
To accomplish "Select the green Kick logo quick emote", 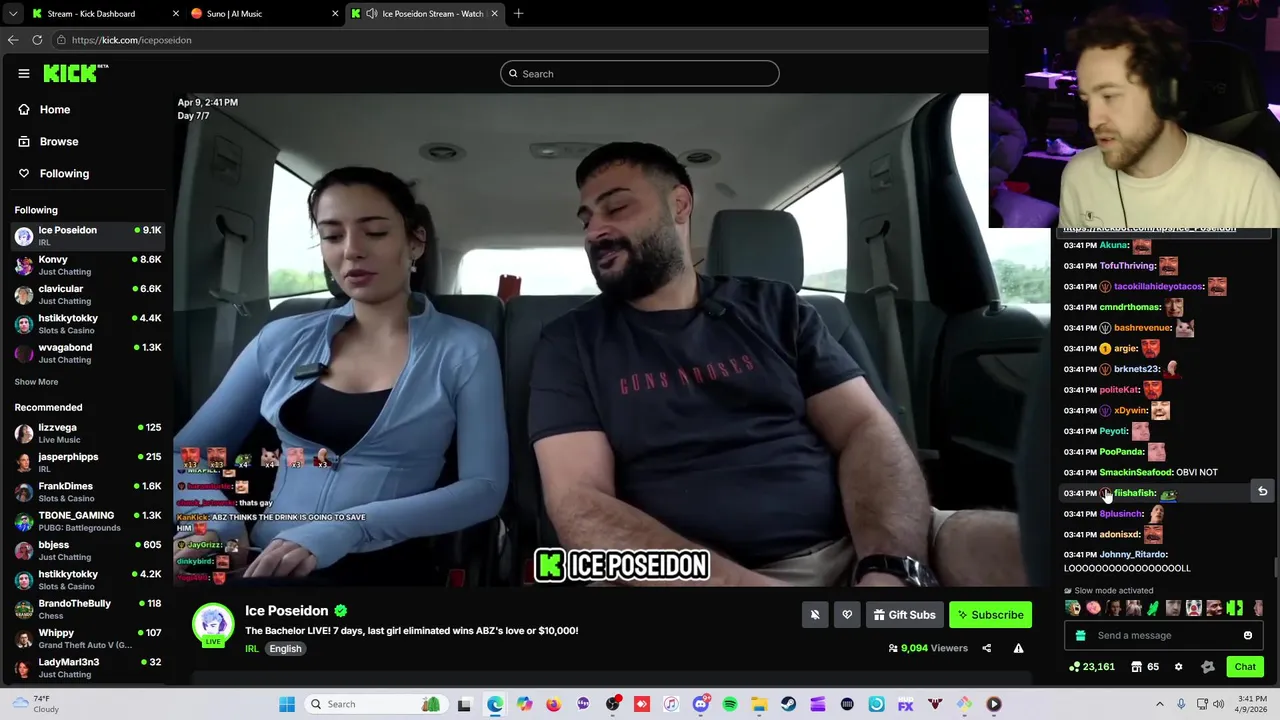I will tap(1234, 608).
